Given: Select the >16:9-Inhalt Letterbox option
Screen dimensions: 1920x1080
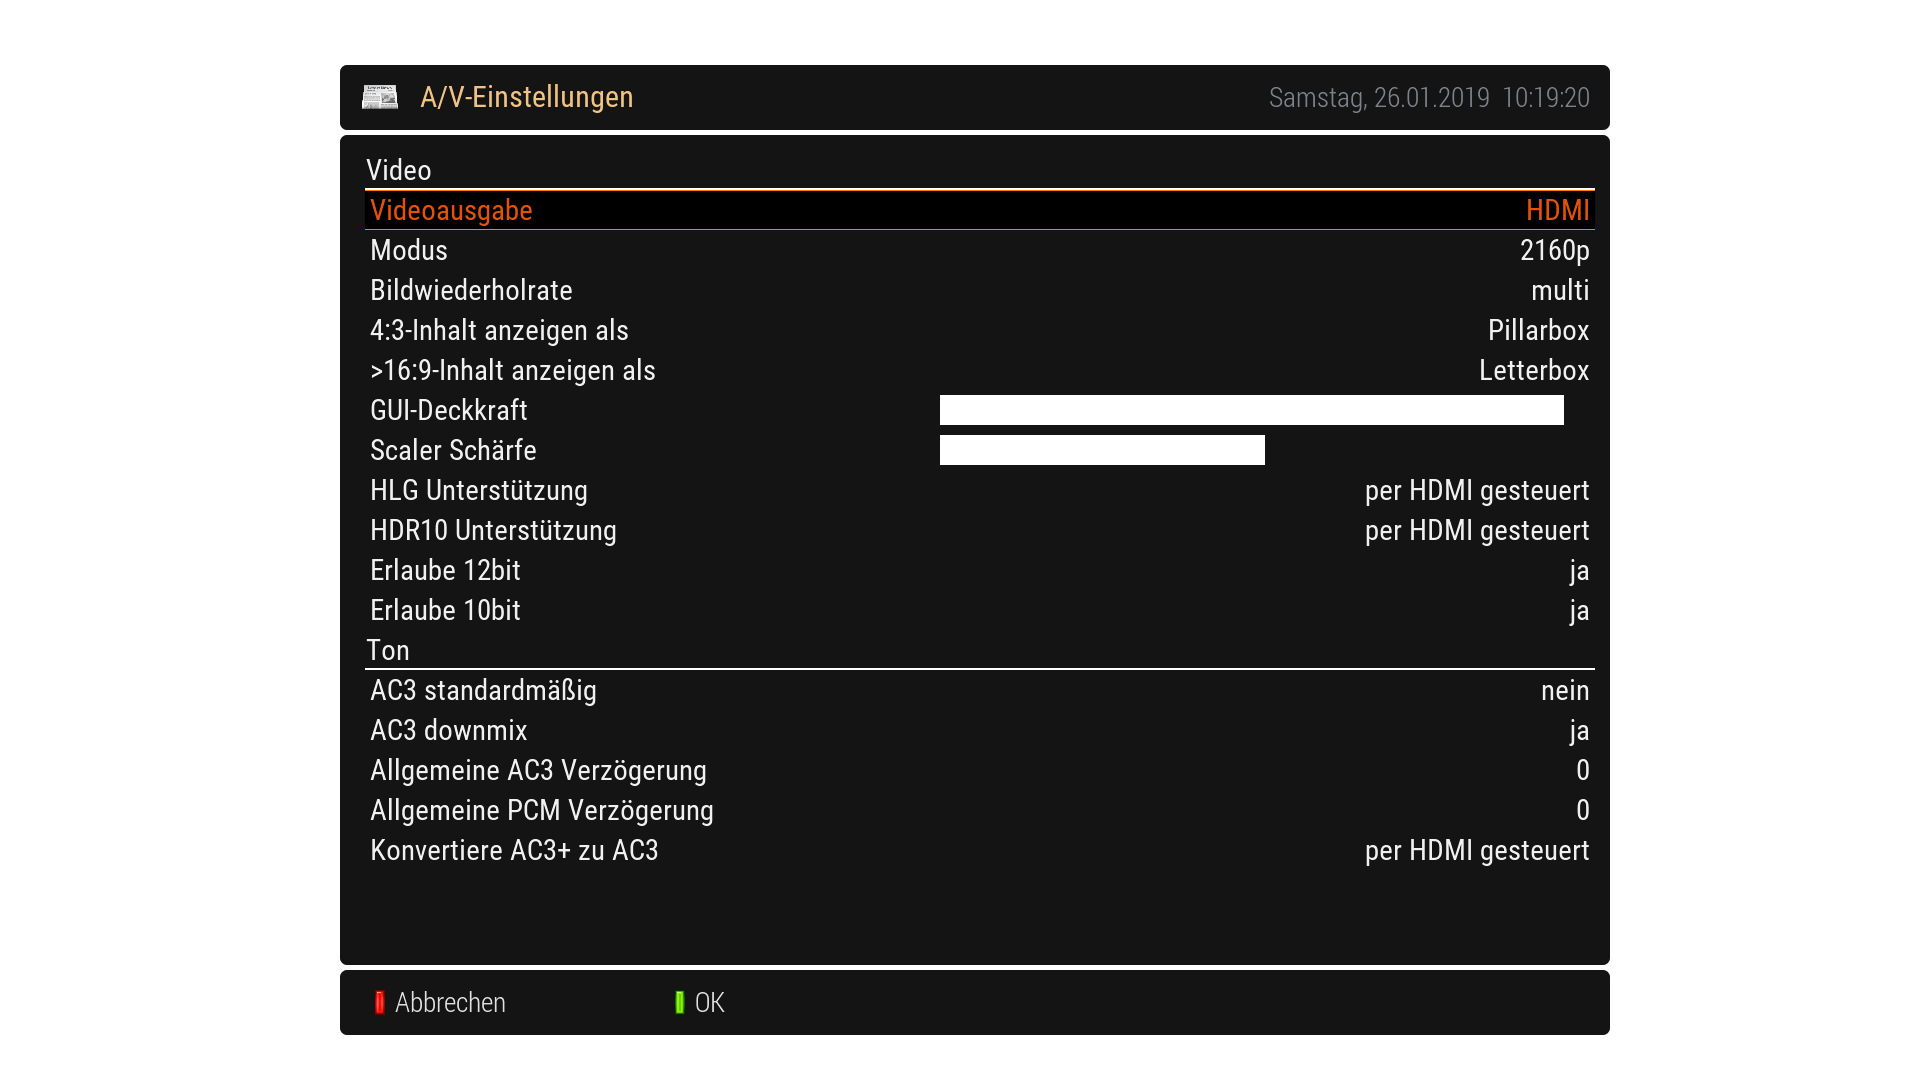Looking at the screenshot, I should click(1533, 371).
